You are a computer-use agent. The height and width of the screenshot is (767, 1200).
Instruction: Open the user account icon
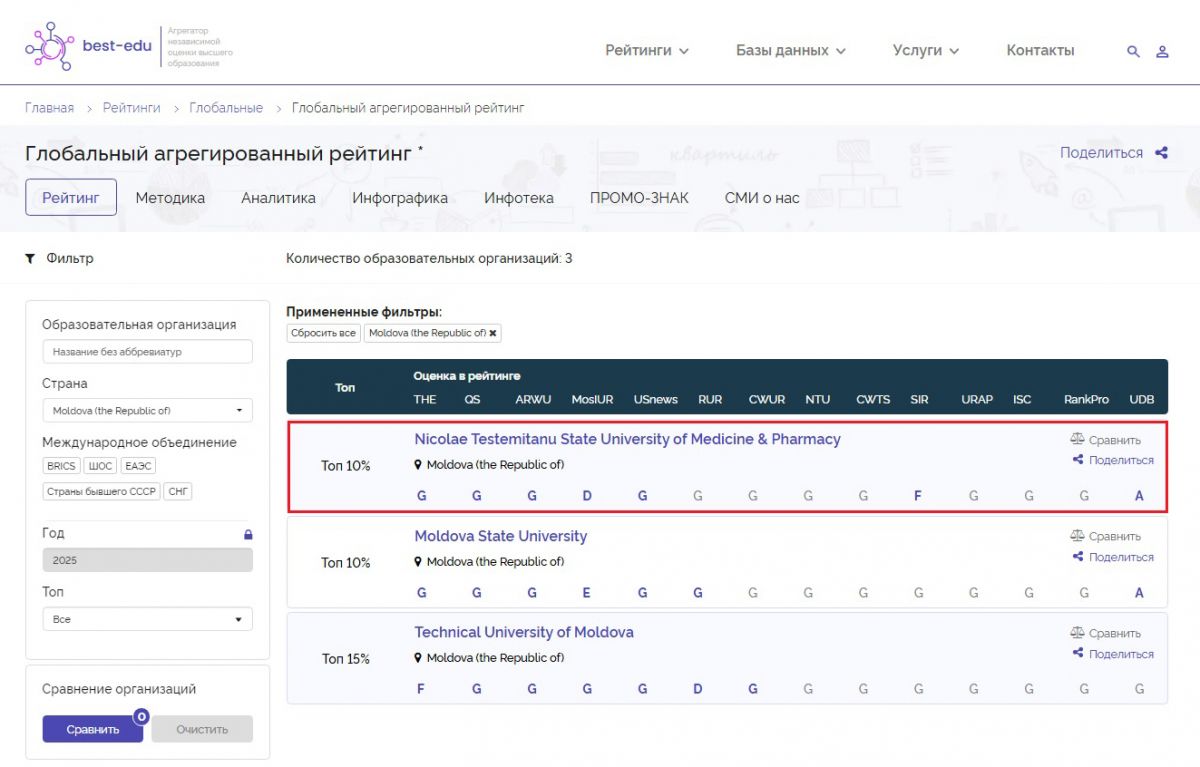tap(1162, 51)
